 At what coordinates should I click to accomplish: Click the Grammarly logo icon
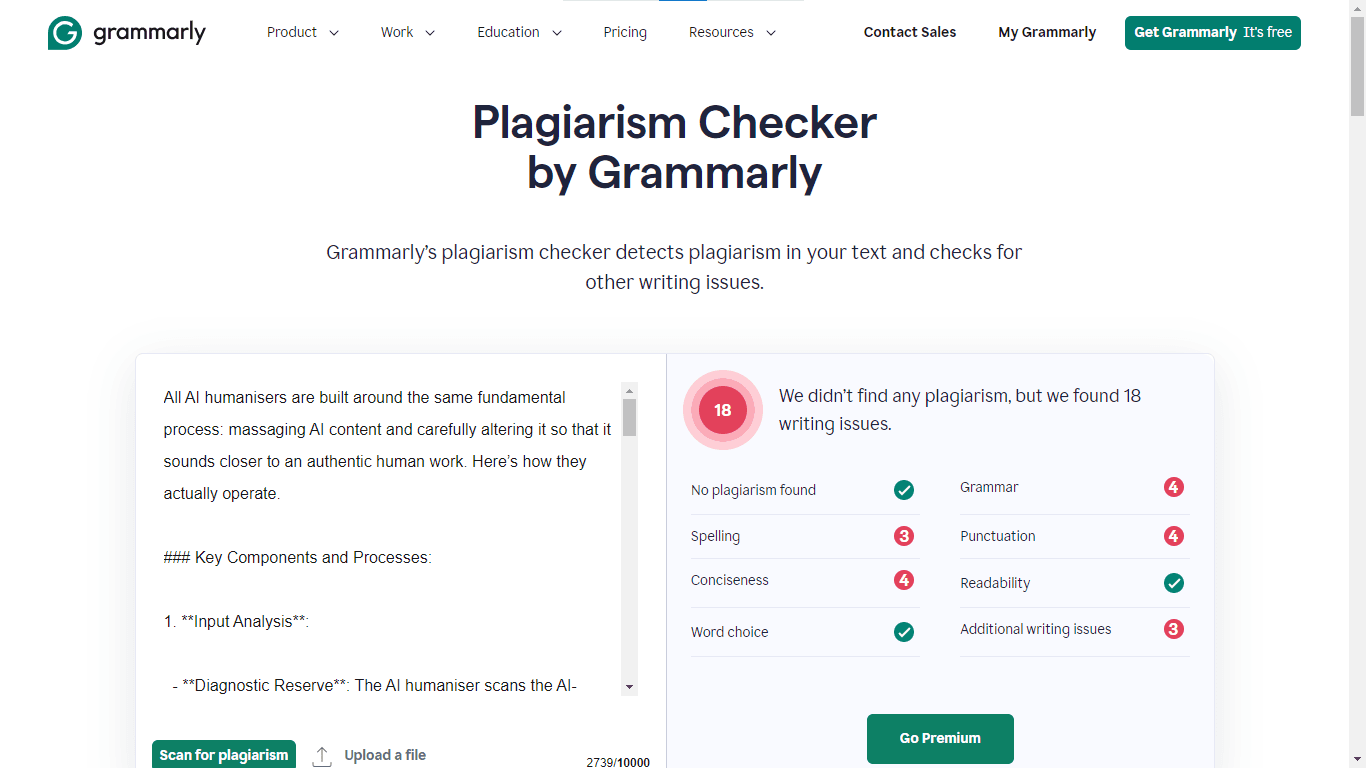[65, 33]
